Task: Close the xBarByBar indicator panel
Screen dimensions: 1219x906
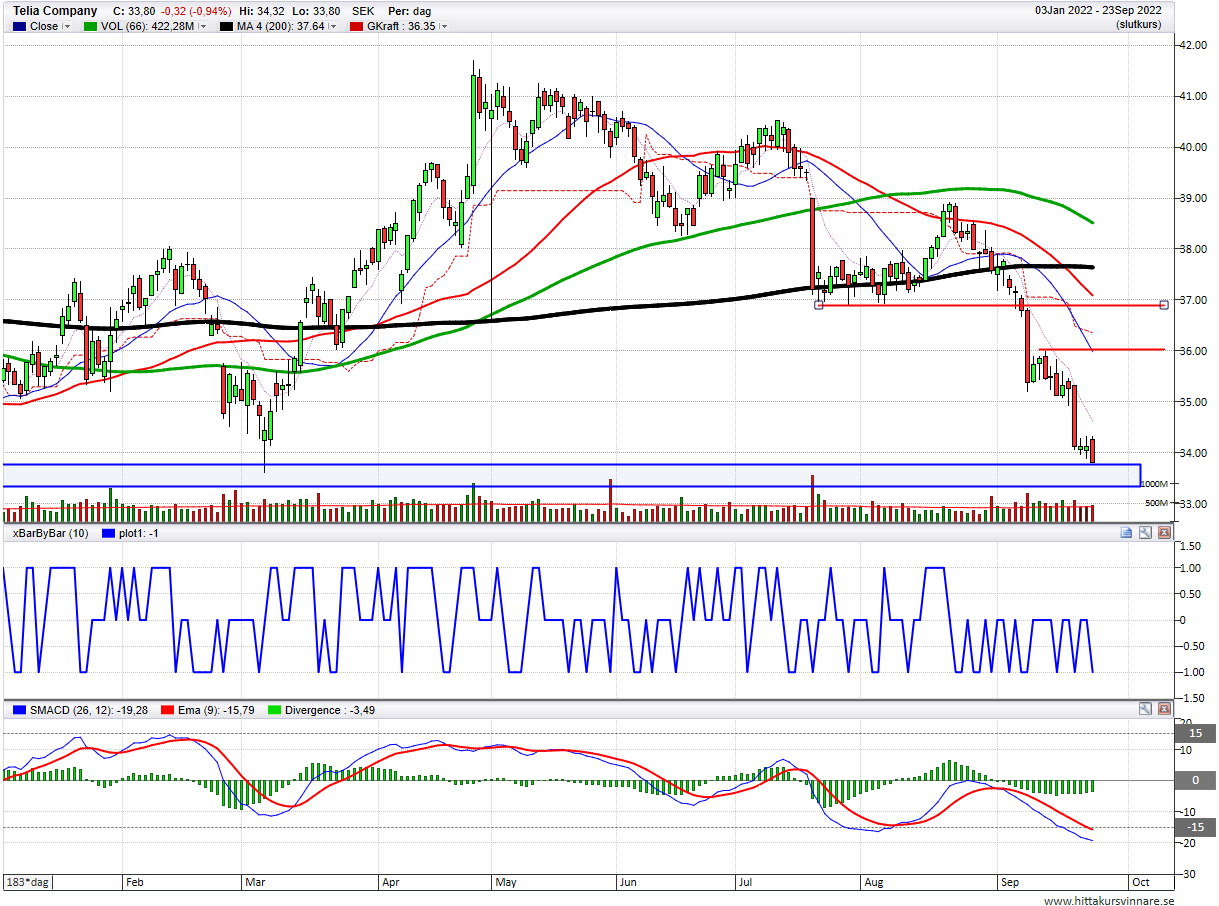Action: coord(1164,533)
